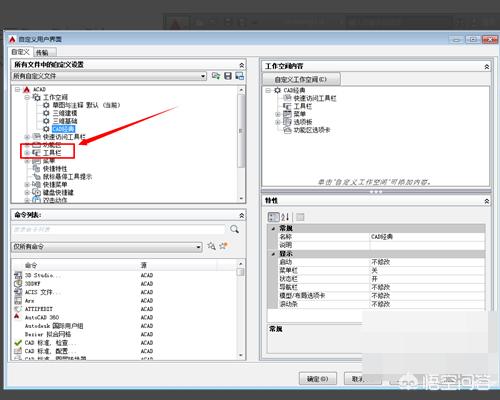The image size is (500, 400).
Task: Expand the 快速访问工具栏 node in left tree
Action: [27, 137]
